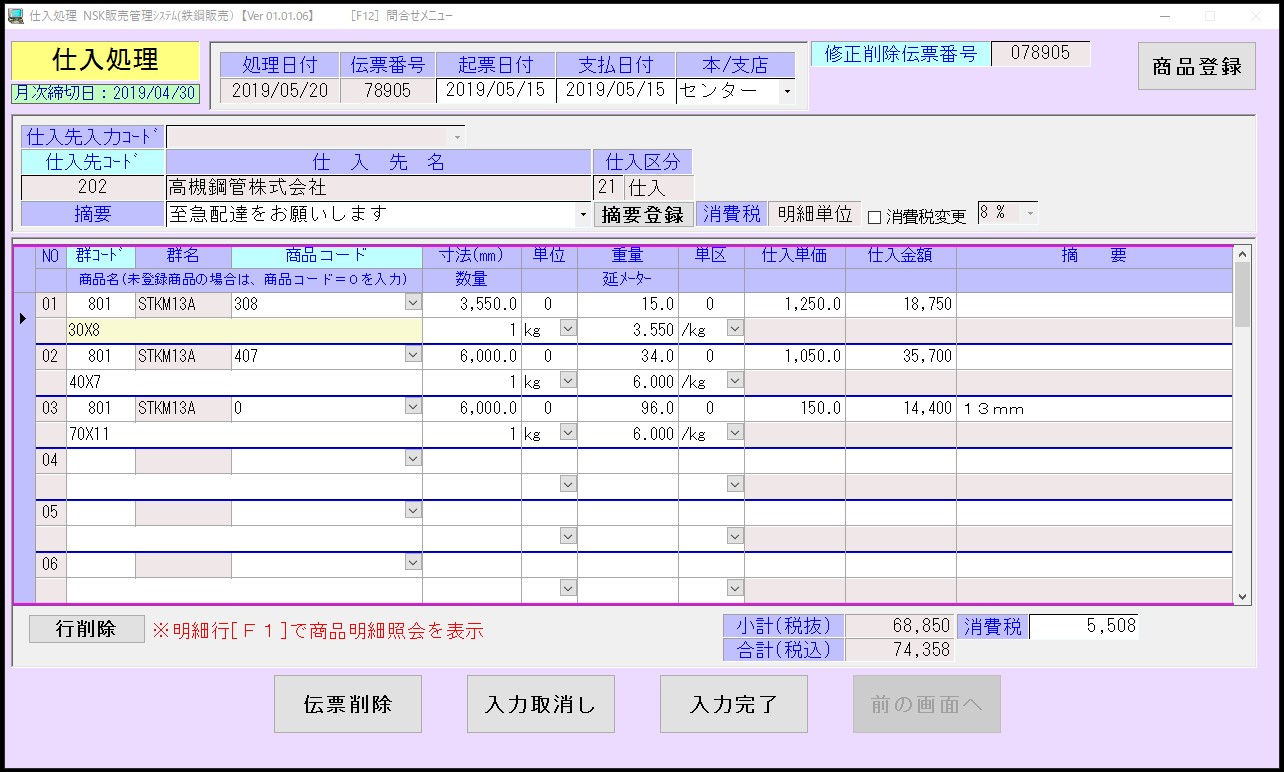Image resolution: width=1284 pixels, height=772 pixels.
Task: Click the 商品登録 button
Action: [x=1197, y=66]
